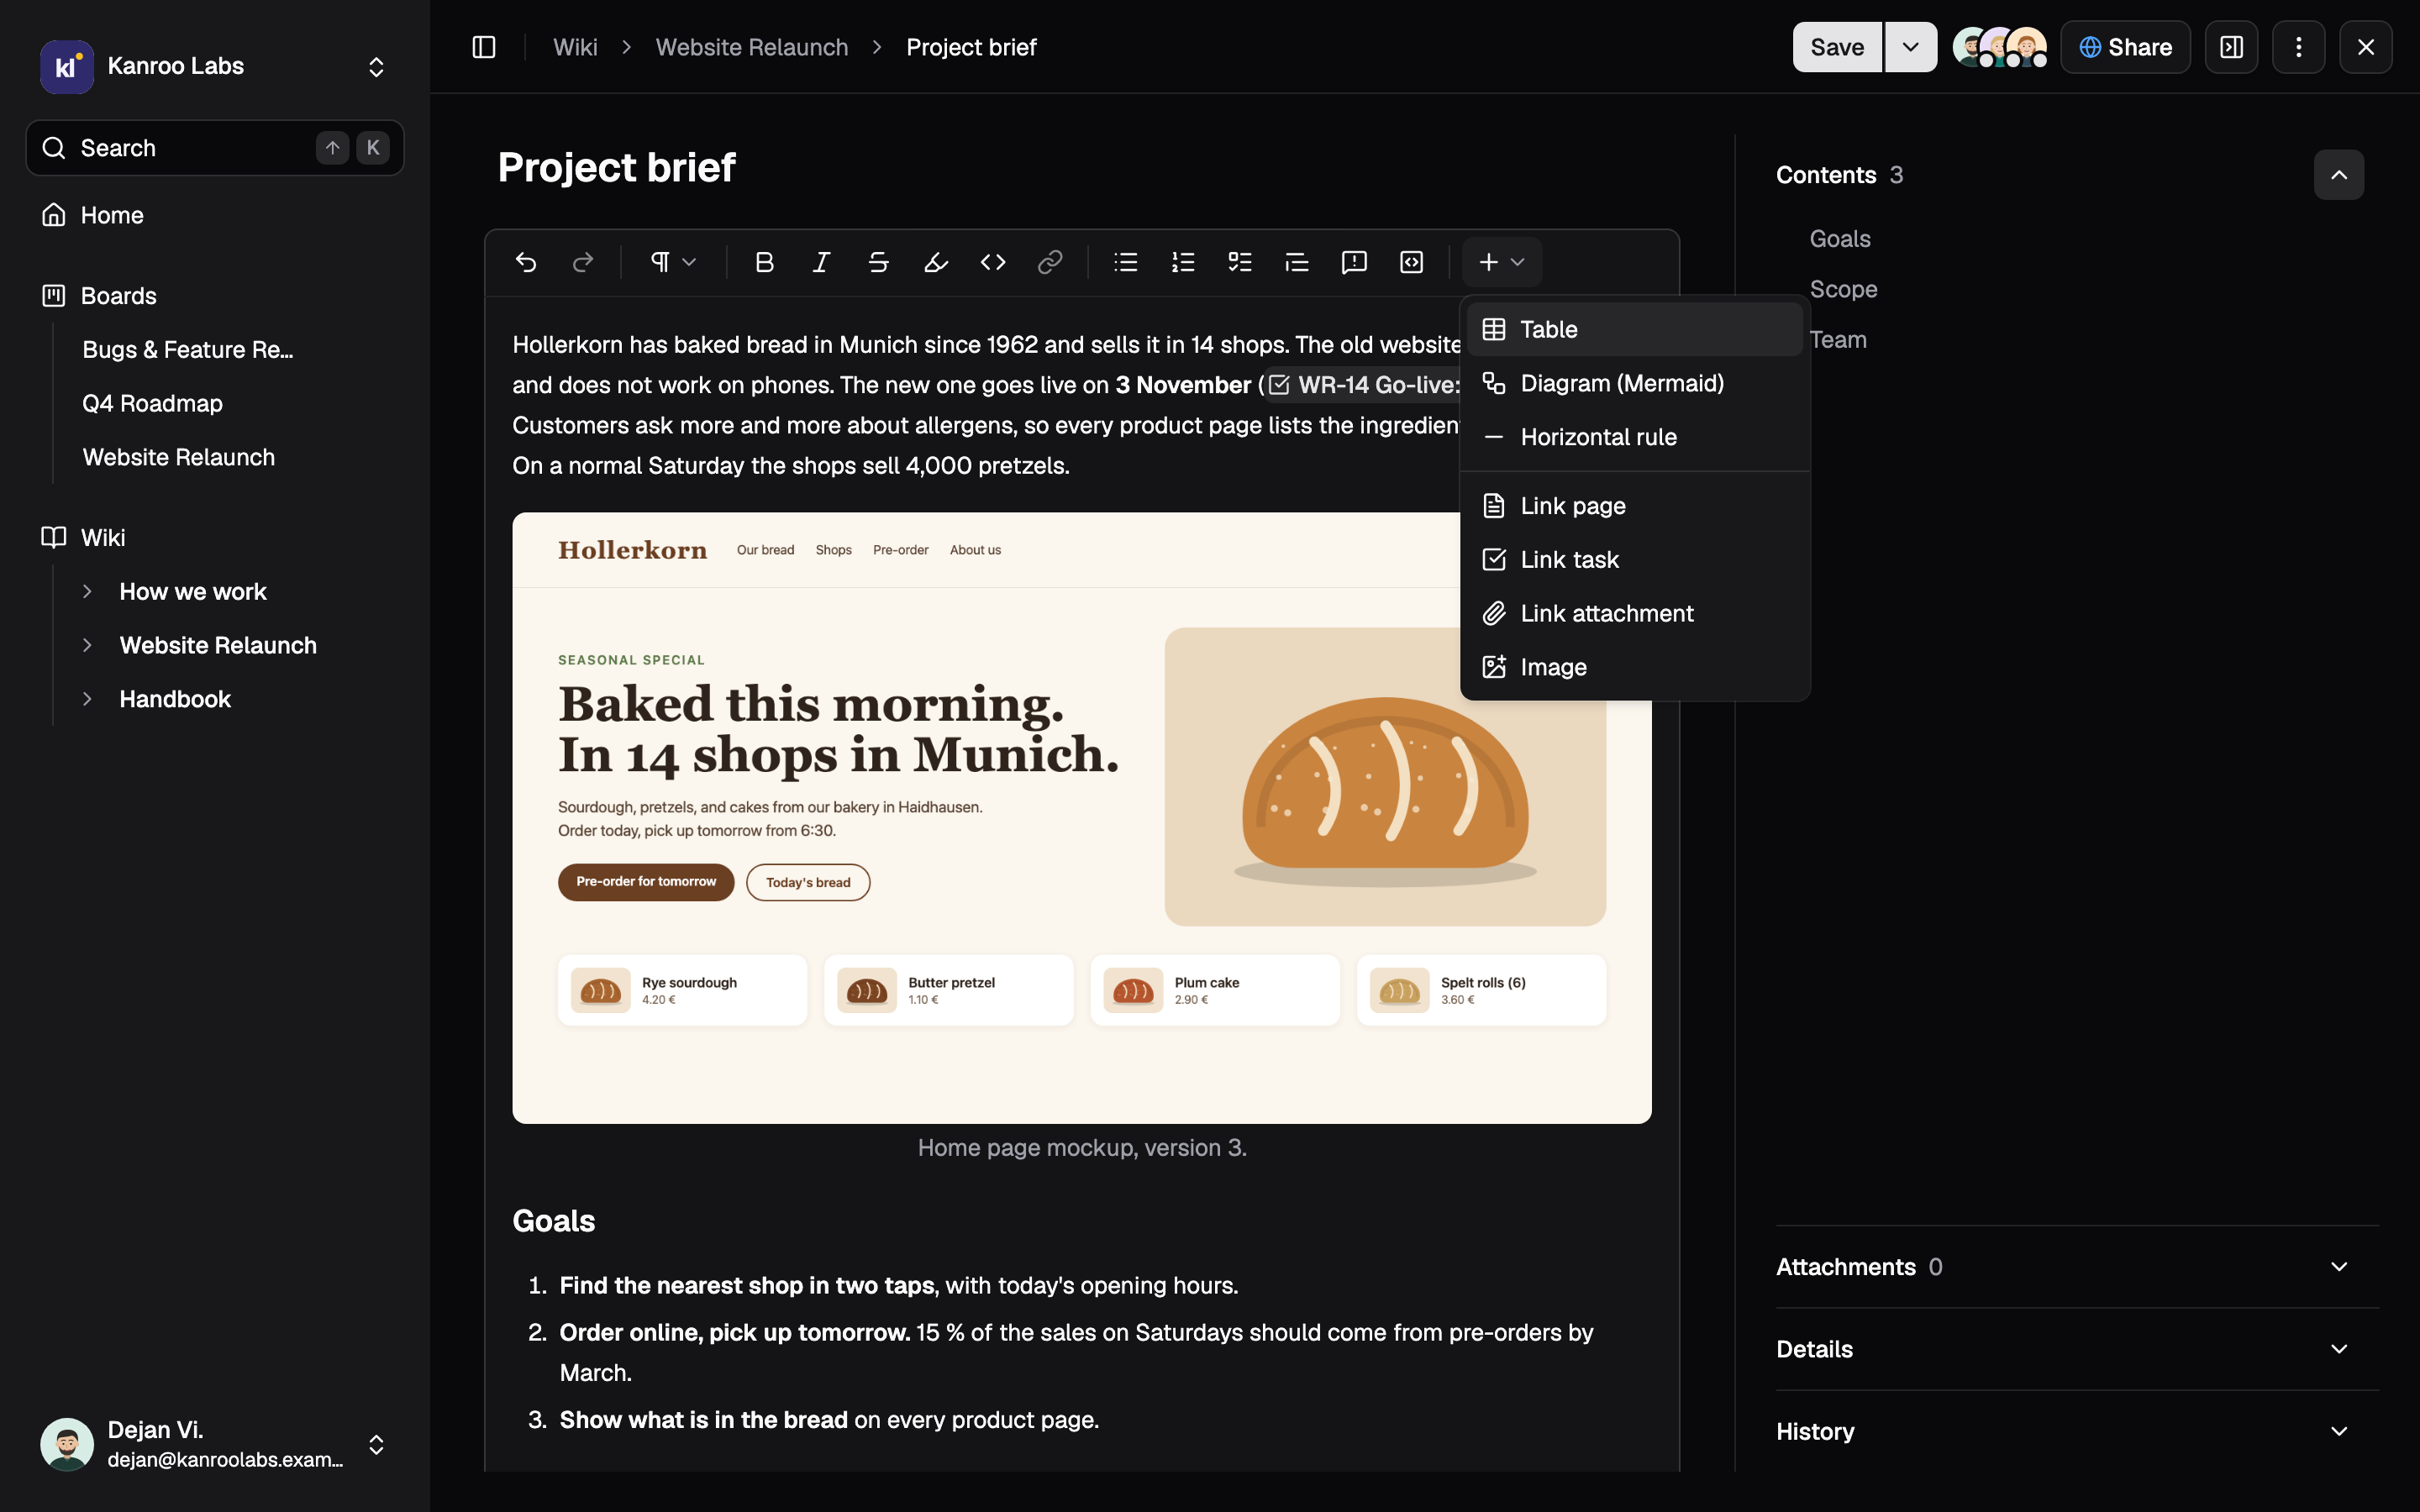The image size is (2420, 1512).
Task: Click the undo icon in editor toolbar
Action: [x=526, y=262]
